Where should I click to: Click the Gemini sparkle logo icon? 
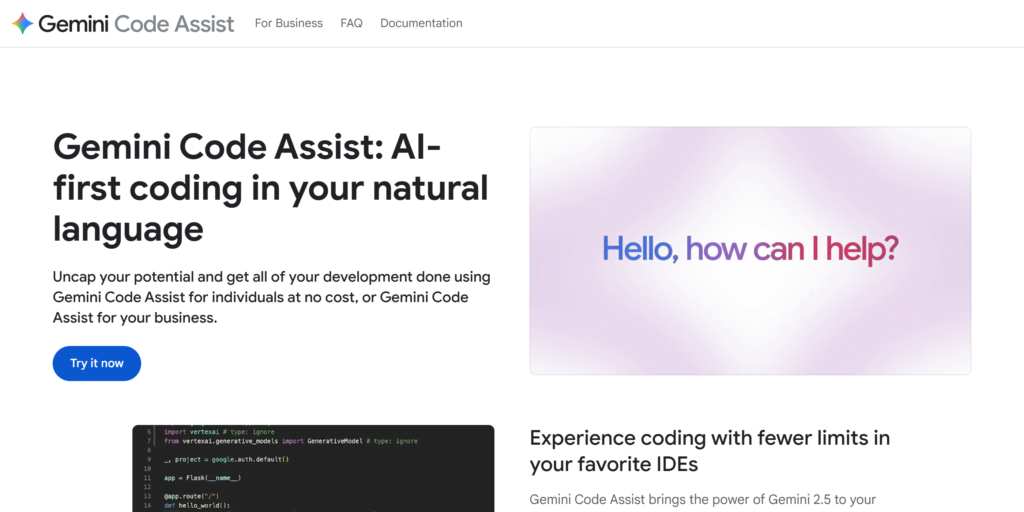click(22, 24)
